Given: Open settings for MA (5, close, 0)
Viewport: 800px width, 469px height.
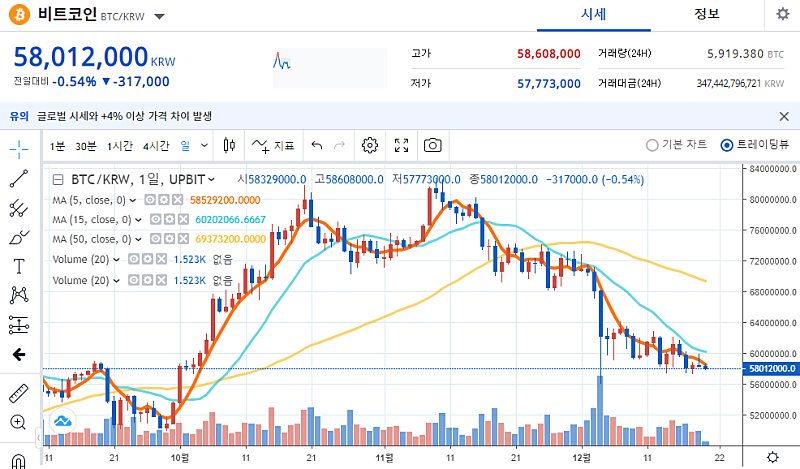Looking at the screenshot, I should [x=163, y=200].
